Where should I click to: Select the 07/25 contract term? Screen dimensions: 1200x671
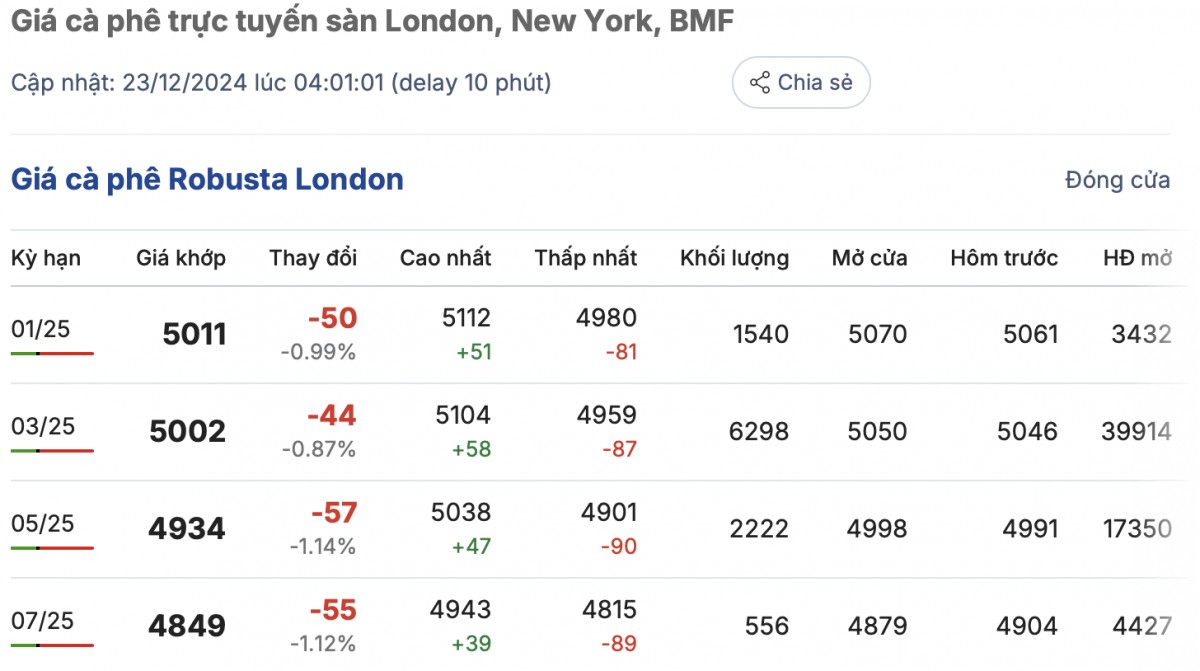tap(43, 621)
